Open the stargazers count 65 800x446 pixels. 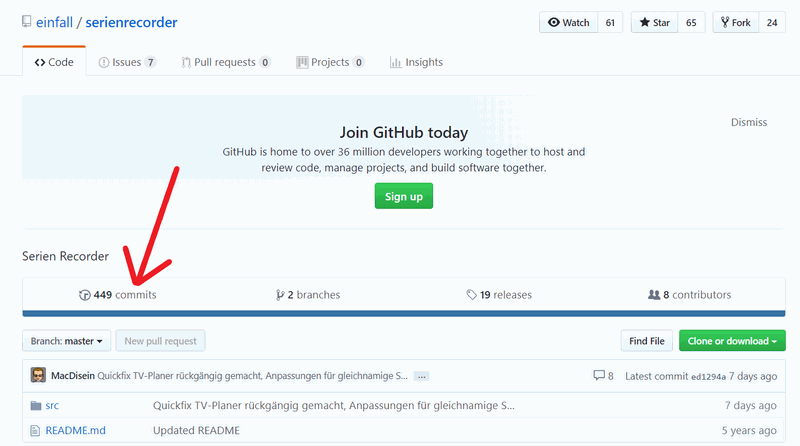(691, 22)
